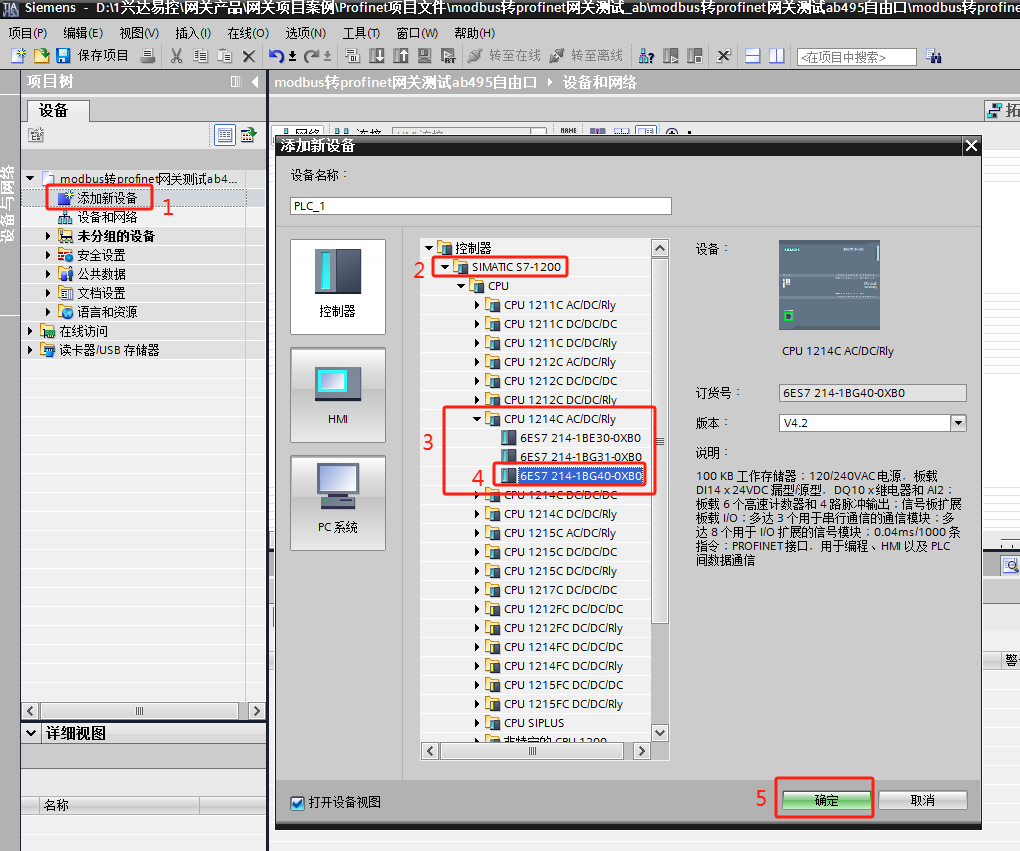Save the project using 保存项目
The image size is (1020, 851).
click(92, 56)
